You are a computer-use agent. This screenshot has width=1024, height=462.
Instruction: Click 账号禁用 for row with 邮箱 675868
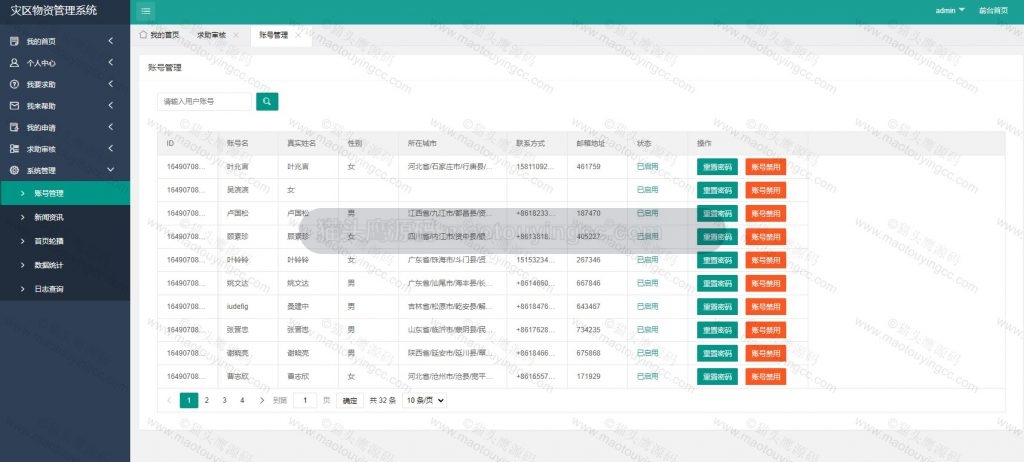pos(765,354)
